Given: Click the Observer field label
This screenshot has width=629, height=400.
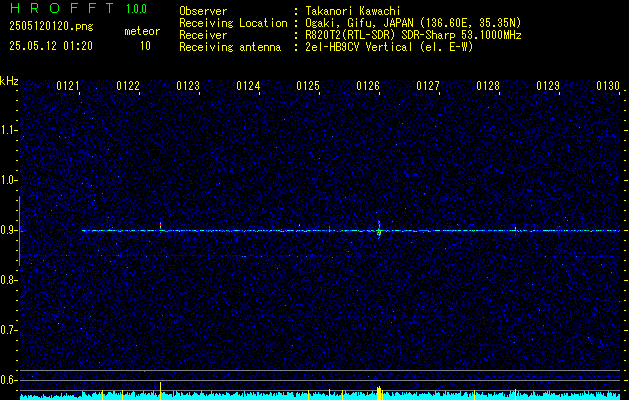Looking at the screenshot, I should [203, 11].
